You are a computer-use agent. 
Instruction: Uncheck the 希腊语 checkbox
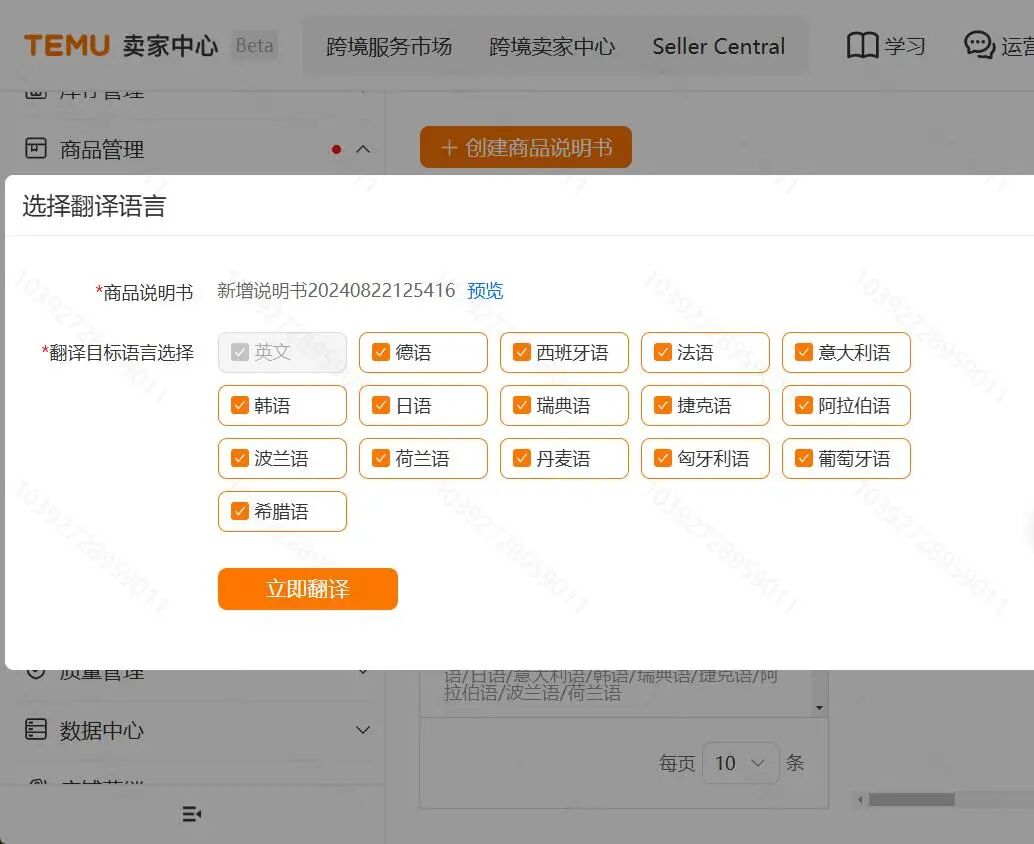[239, 511]
